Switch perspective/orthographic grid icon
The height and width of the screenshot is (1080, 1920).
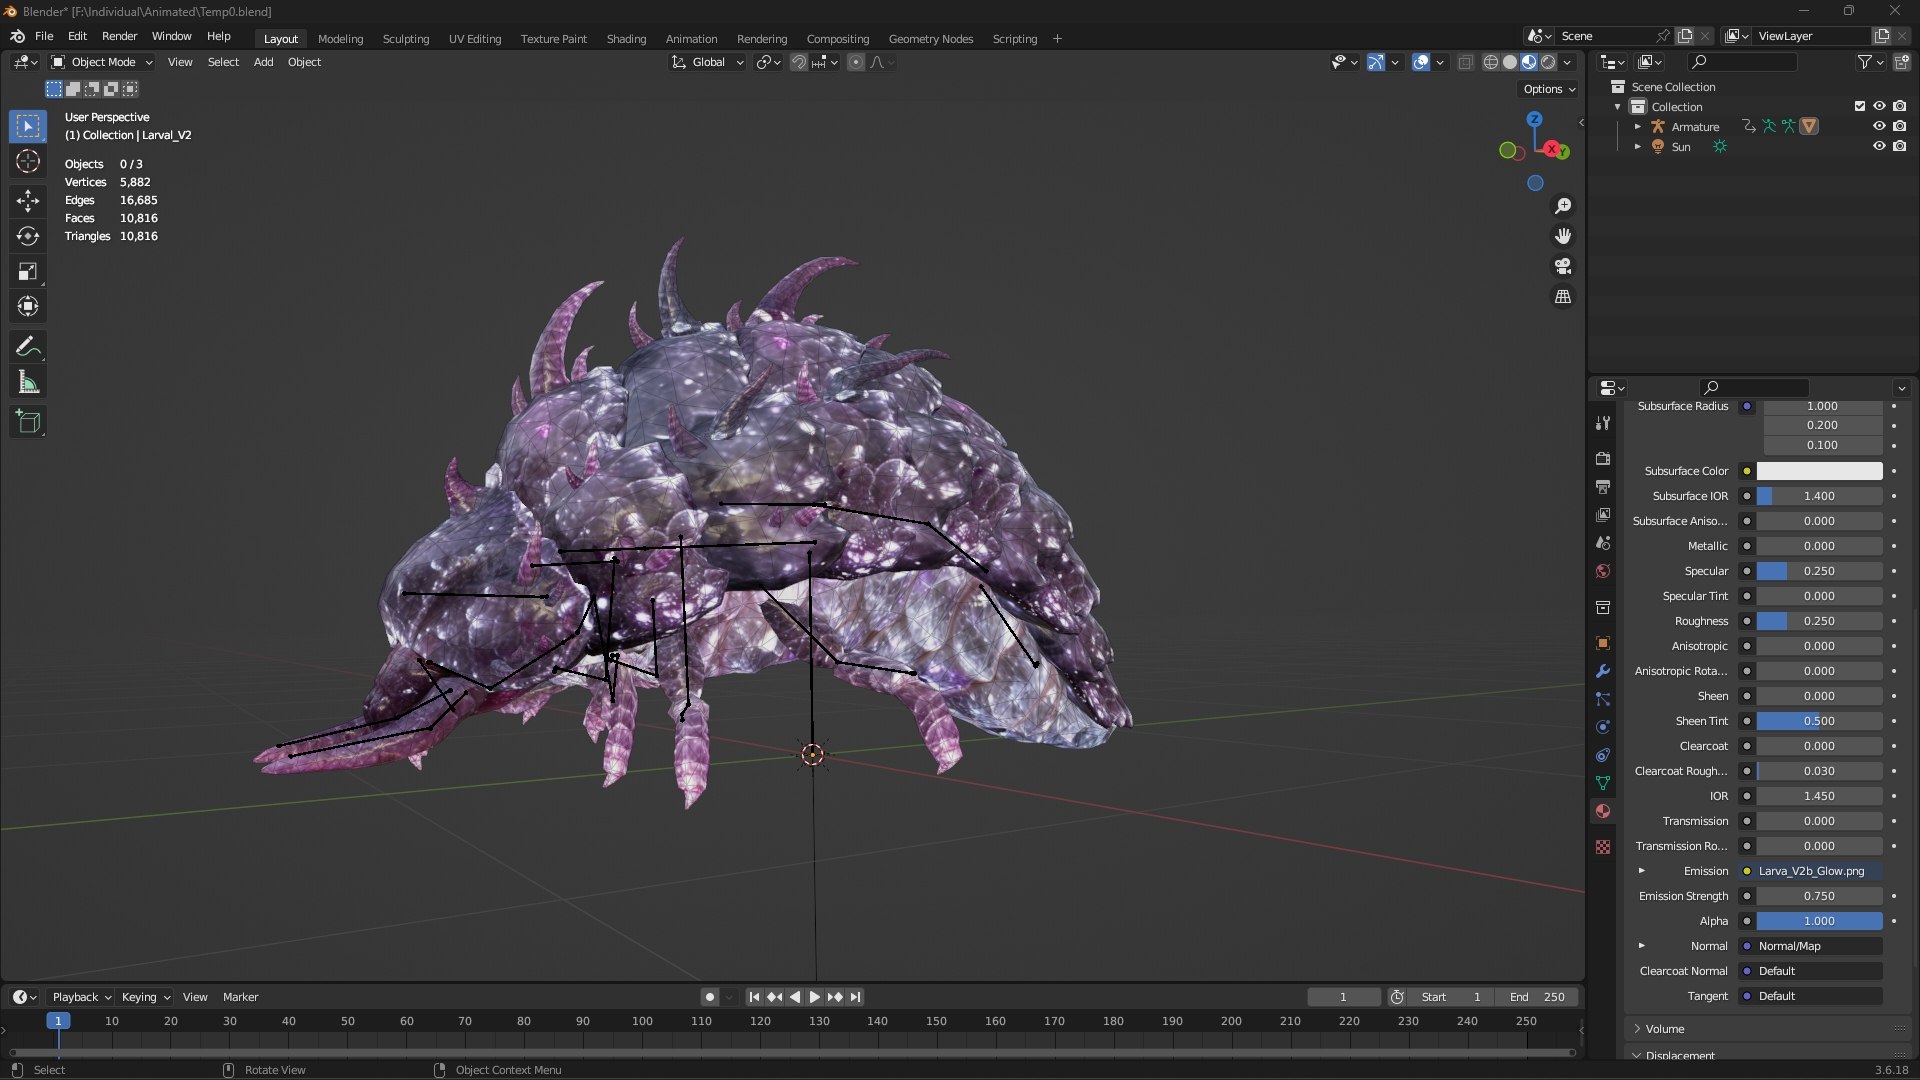pyautogui.click(x=1563, y=297)
